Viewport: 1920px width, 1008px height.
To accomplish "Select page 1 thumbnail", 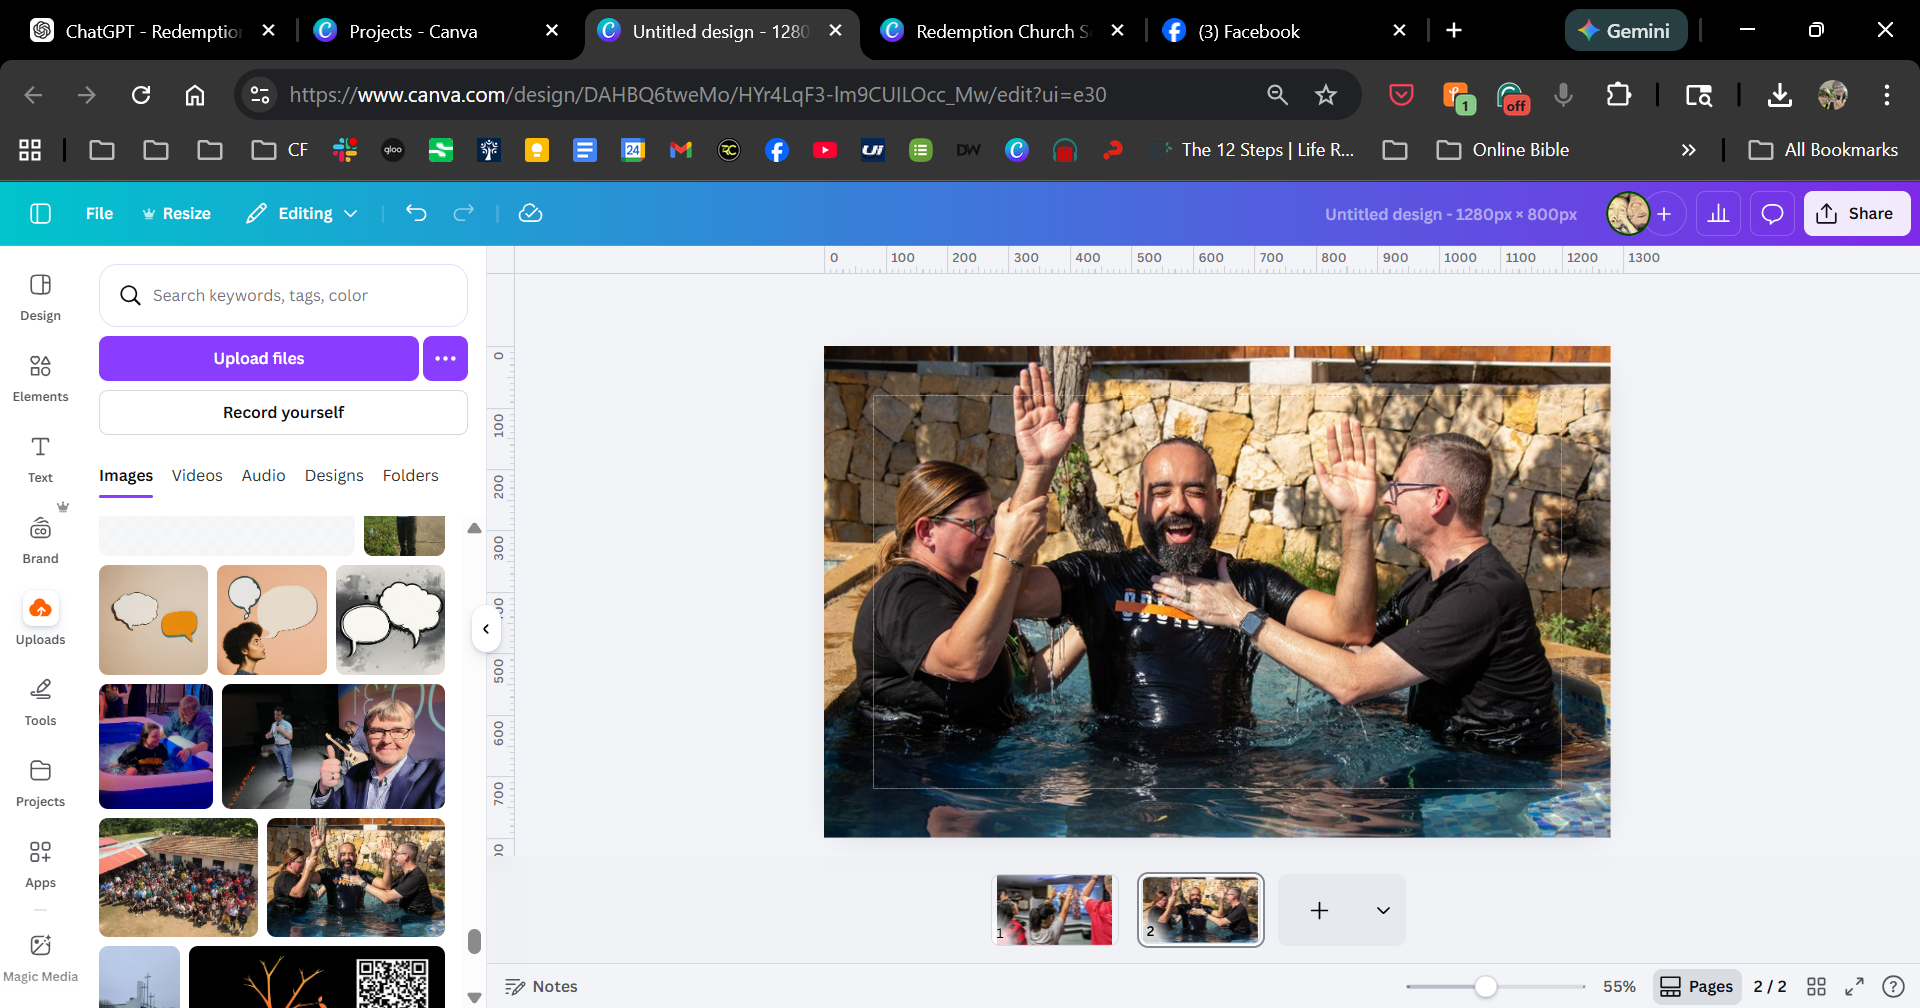I will (1054, 910).
